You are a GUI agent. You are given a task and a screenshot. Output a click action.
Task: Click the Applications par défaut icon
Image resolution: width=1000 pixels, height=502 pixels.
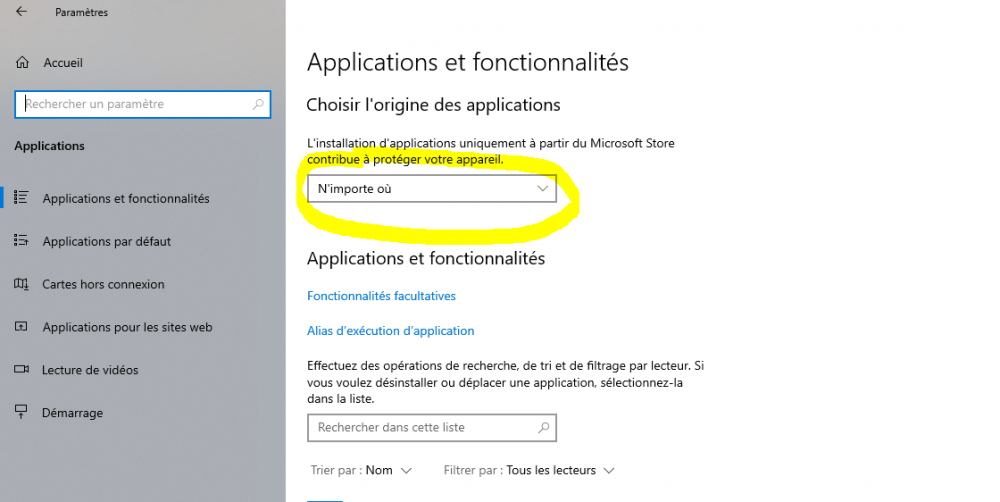21,240
